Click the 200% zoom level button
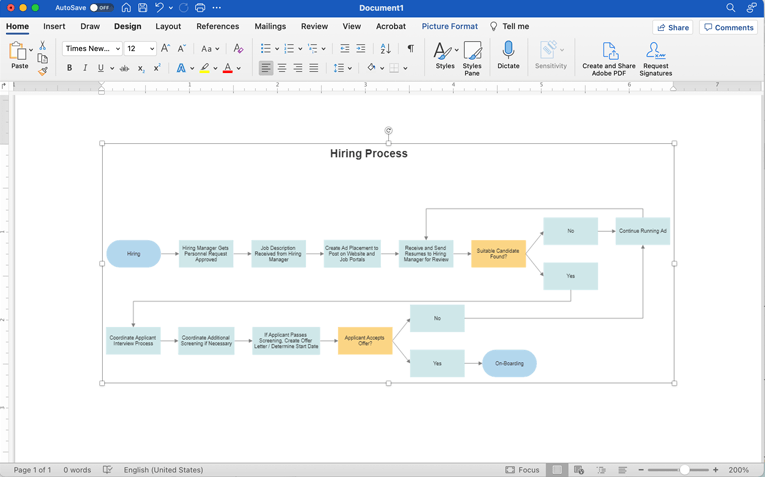Screen dimensions: 765x477 click(739, 470)
